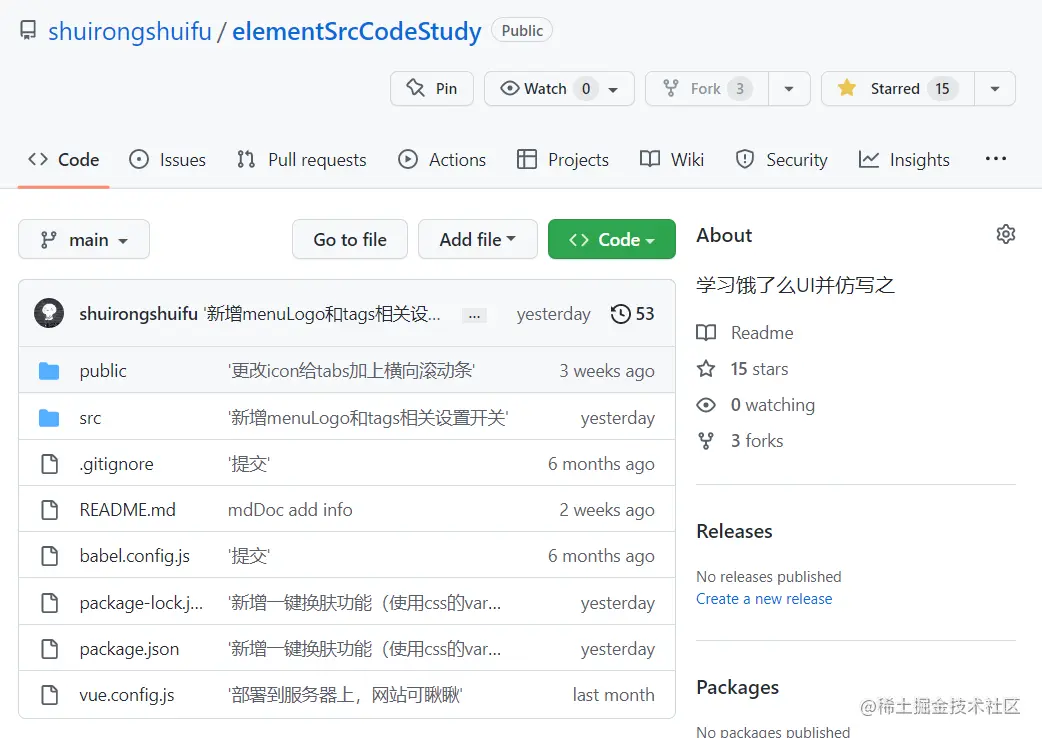The image size is (1042, 738).
Task: Pin this repository with the Pin button
Action: pos(432,88)
